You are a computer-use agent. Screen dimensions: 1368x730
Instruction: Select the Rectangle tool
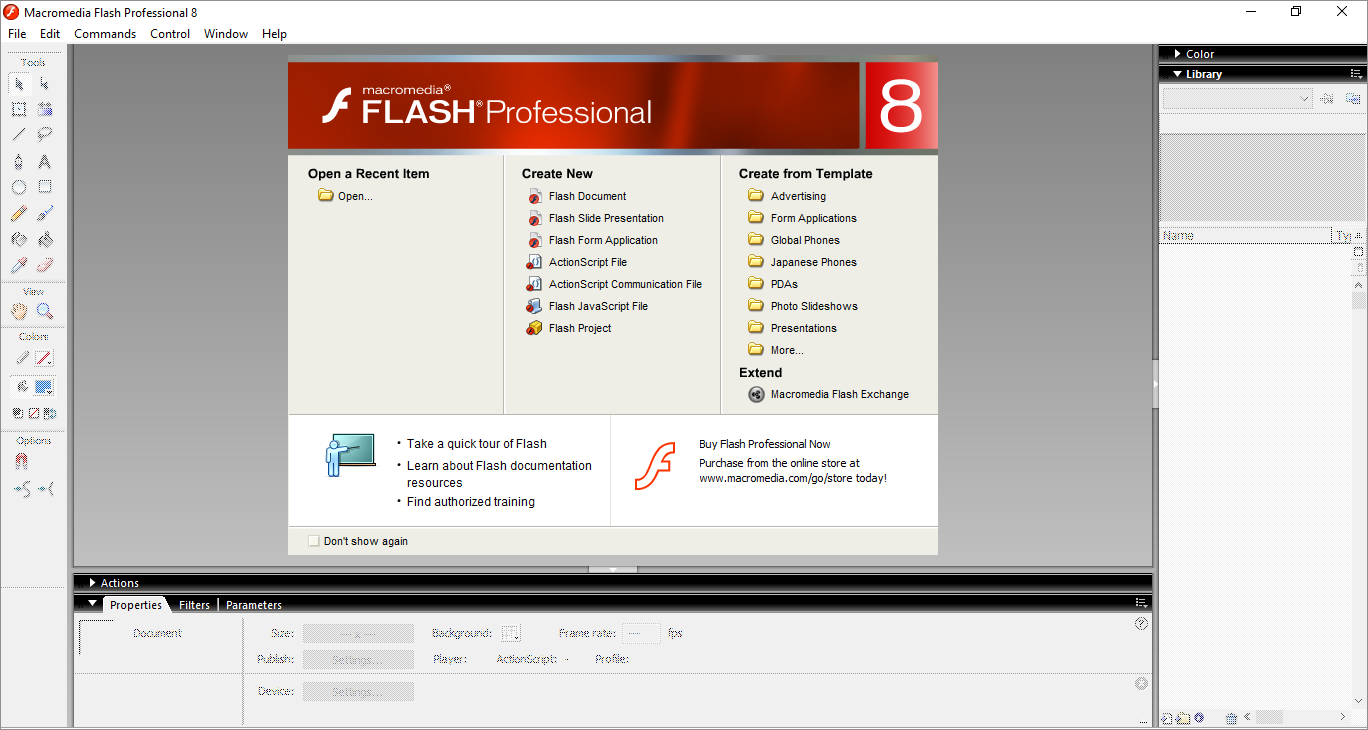45,187
